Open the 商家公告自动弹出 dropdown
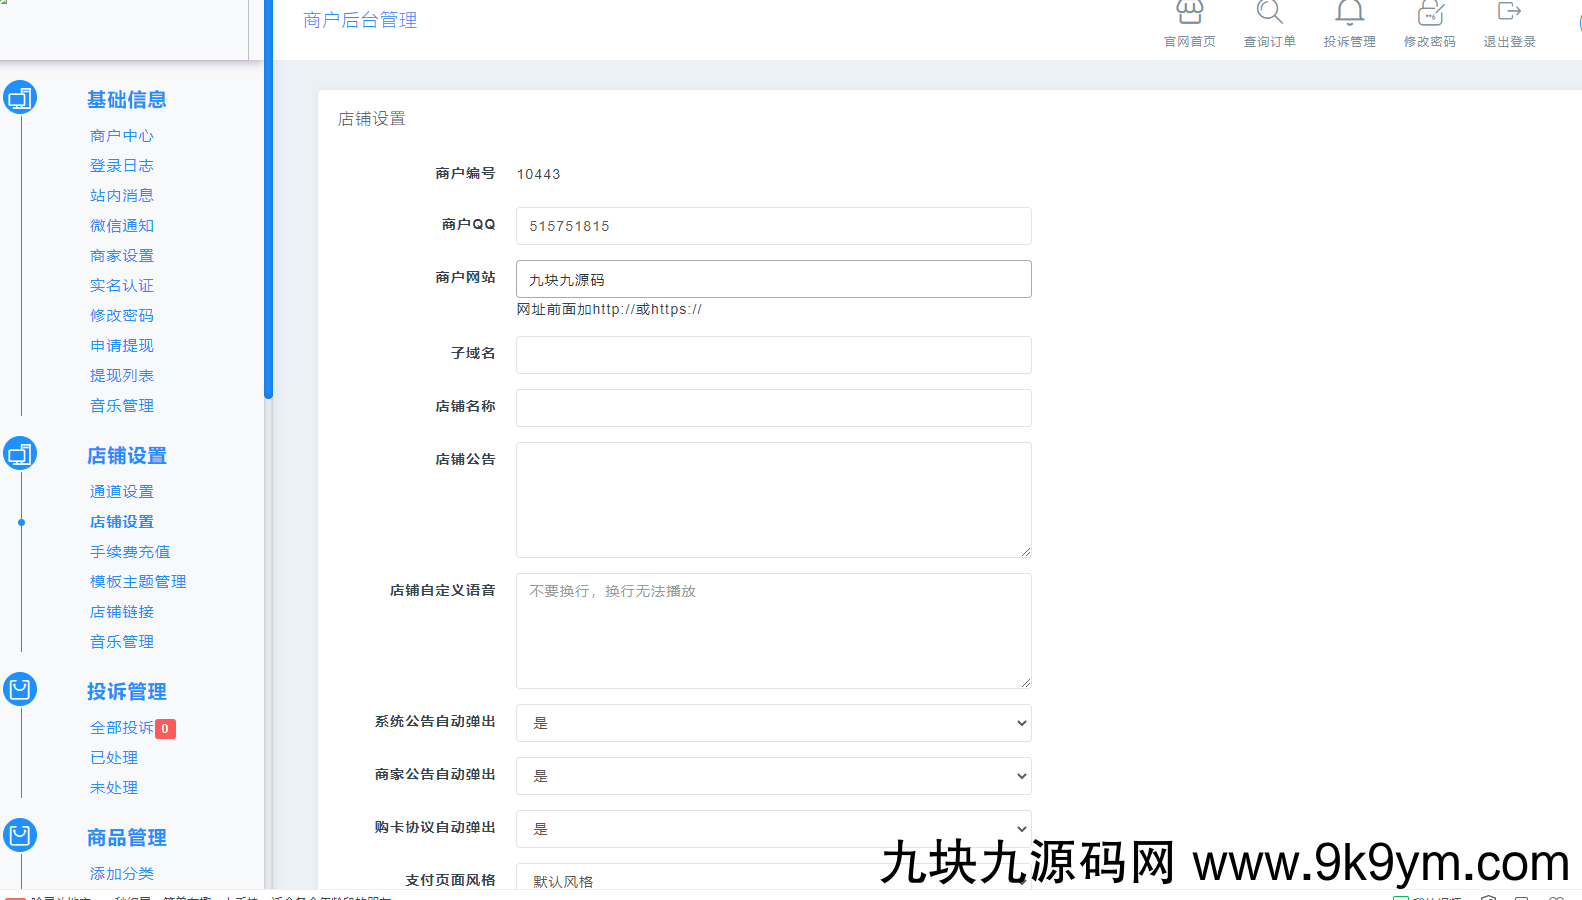 (773, 776)
